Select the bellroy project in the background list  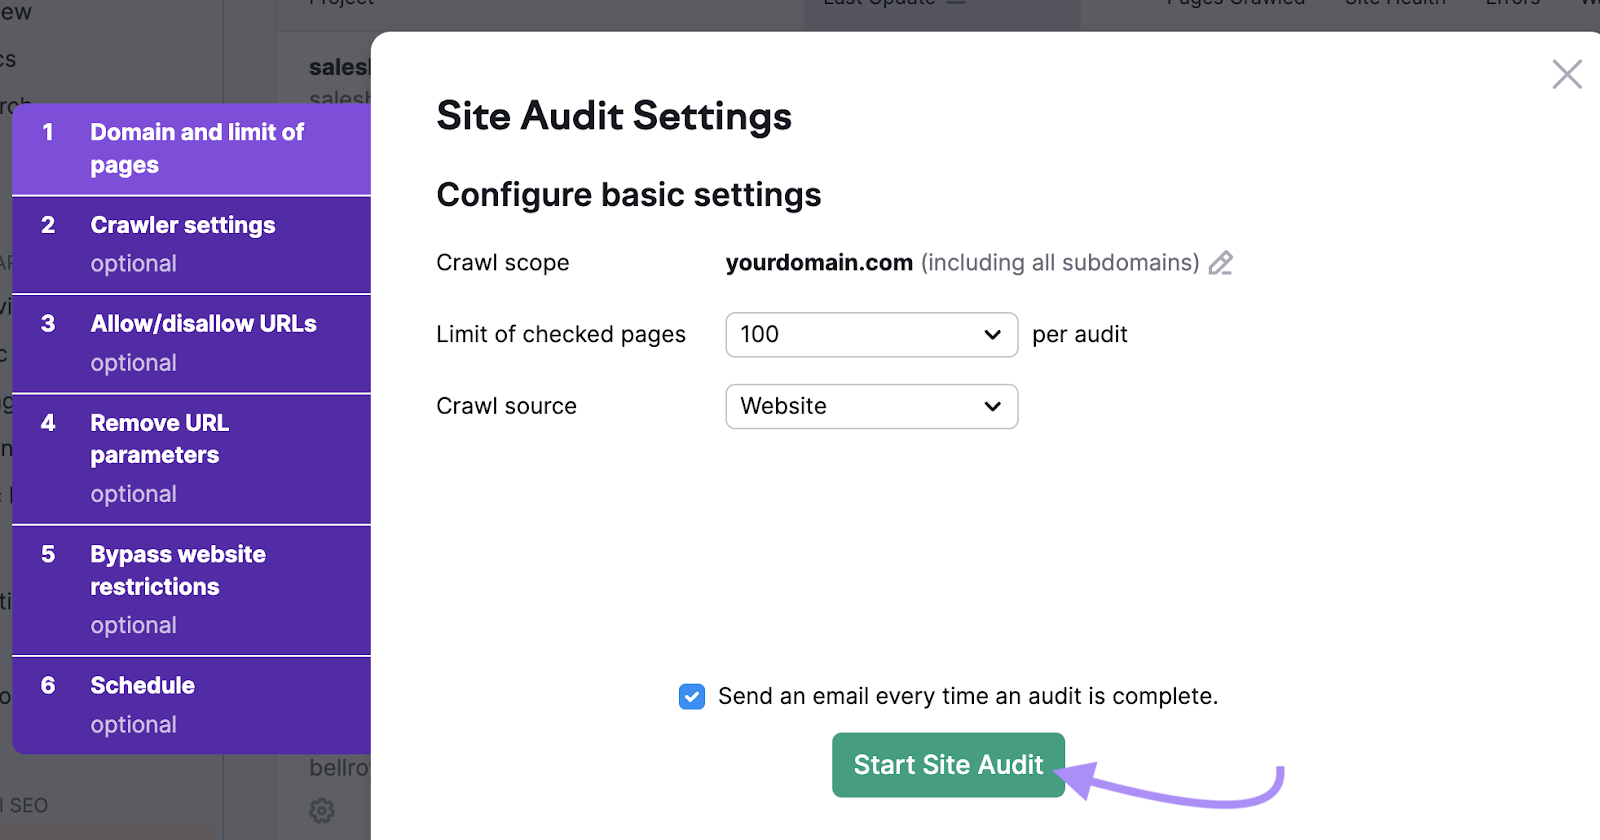(x=339, y=768)
